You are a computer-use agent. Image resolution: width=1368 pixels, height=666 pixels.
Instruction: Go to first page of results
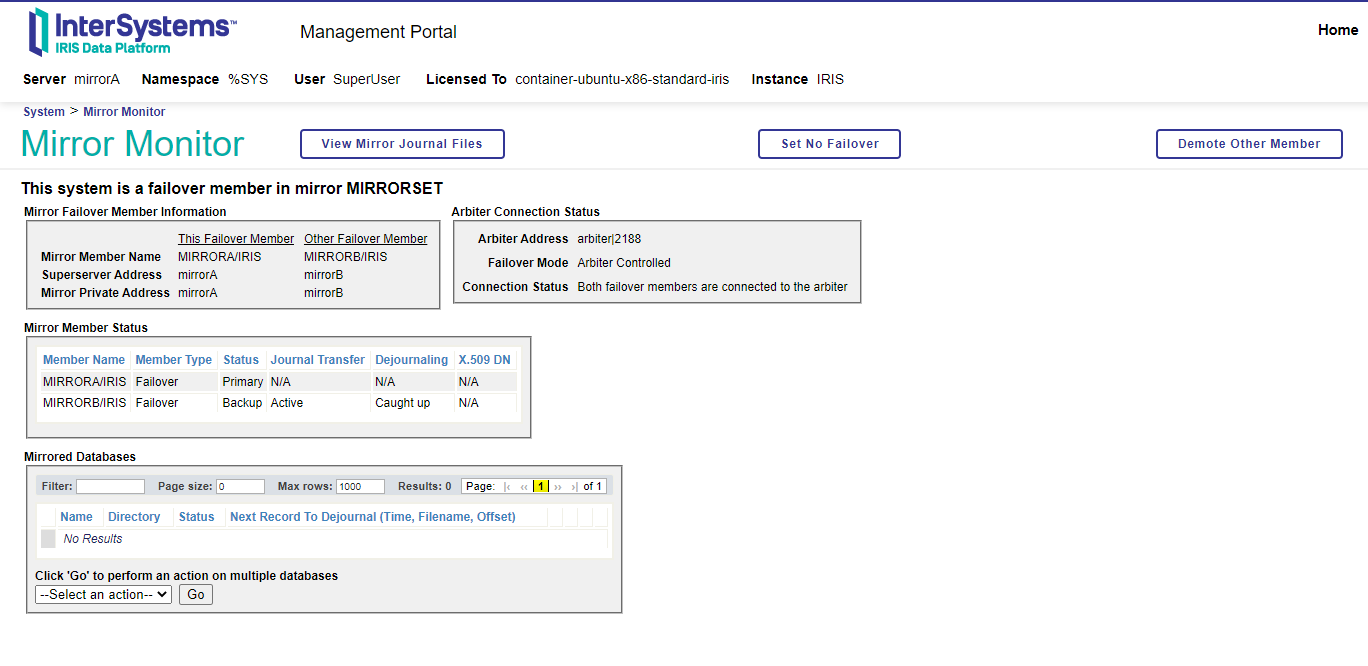[x=508, y=487]
